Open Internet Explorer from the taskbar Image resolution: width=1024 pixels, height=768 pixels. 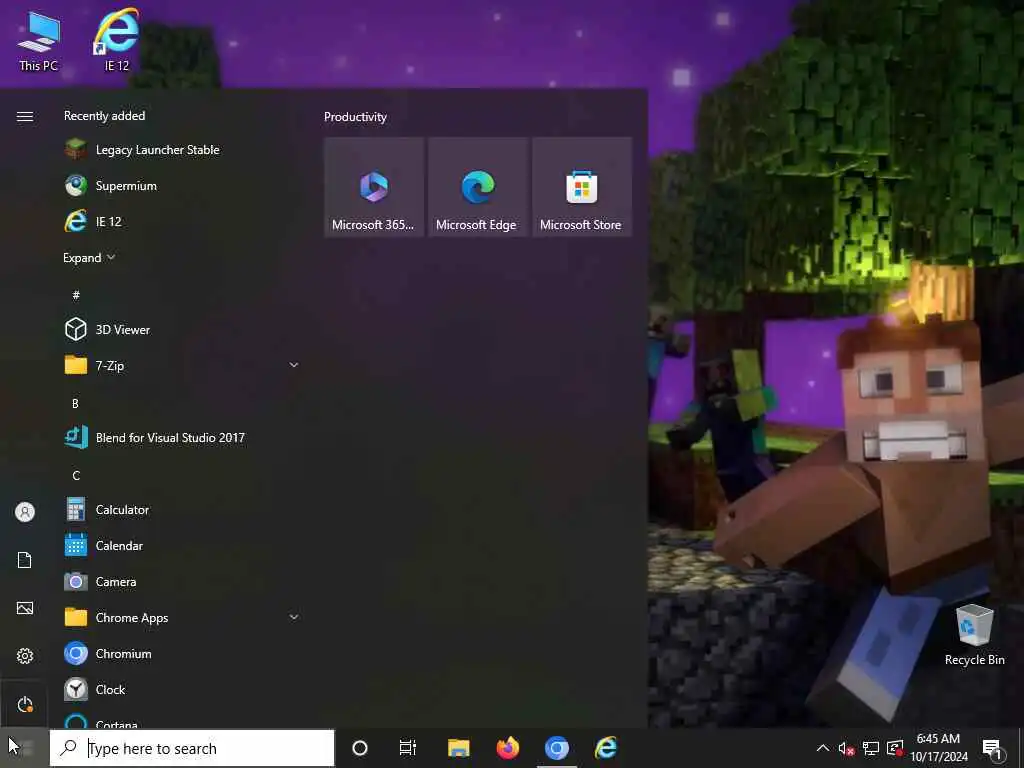click(x=605, y=748)
